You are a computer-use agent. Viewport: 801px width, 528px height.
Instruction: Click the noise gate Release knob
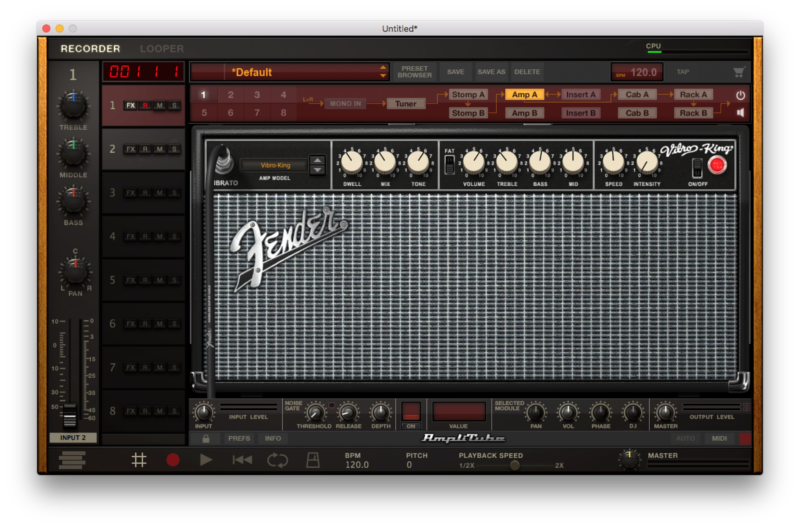click(x=348, y=412)
